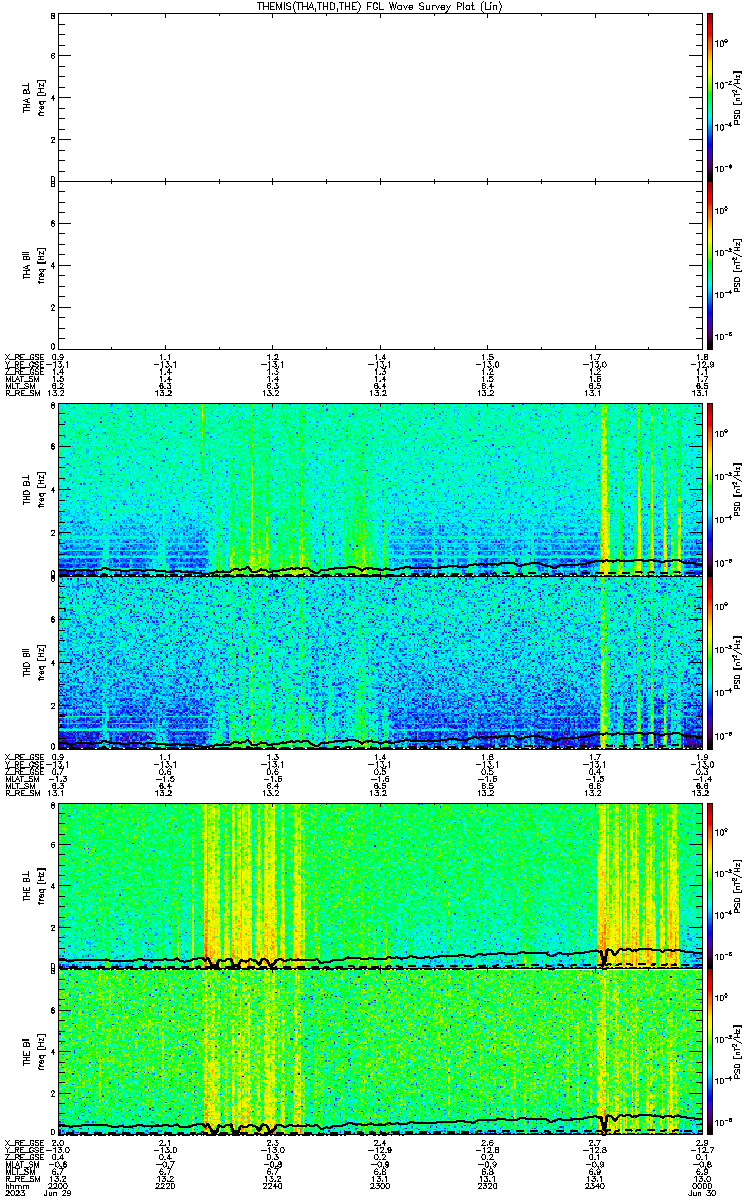Pick the color bar beside THD B-perpendicular panel
The width and height of the screenshot is (750, 1200).
(x=710, y=490)
